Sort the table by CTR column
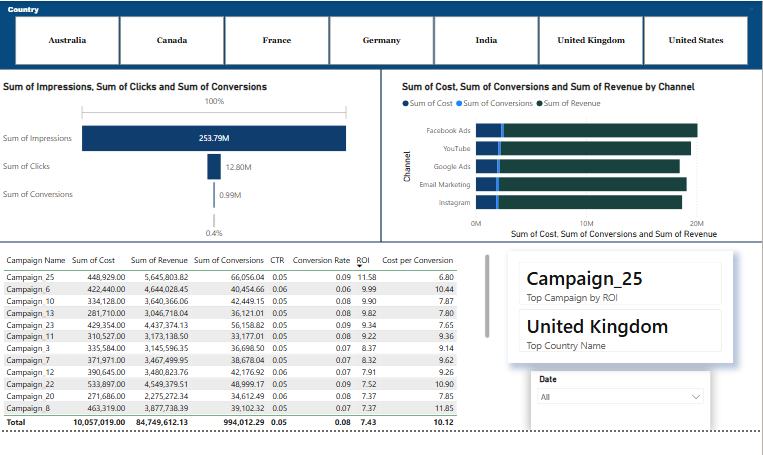Image resolution: width=763 pixels, height=455 pixels. pos(277,260)
